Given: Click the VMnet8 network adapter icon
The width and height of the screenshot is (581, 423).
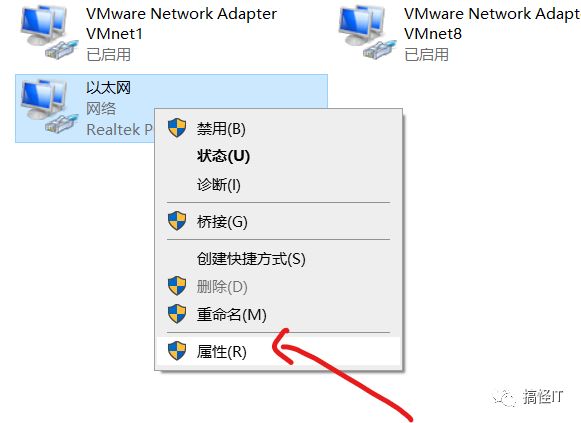Looking at the screenshot, I should tap(367, 32).
